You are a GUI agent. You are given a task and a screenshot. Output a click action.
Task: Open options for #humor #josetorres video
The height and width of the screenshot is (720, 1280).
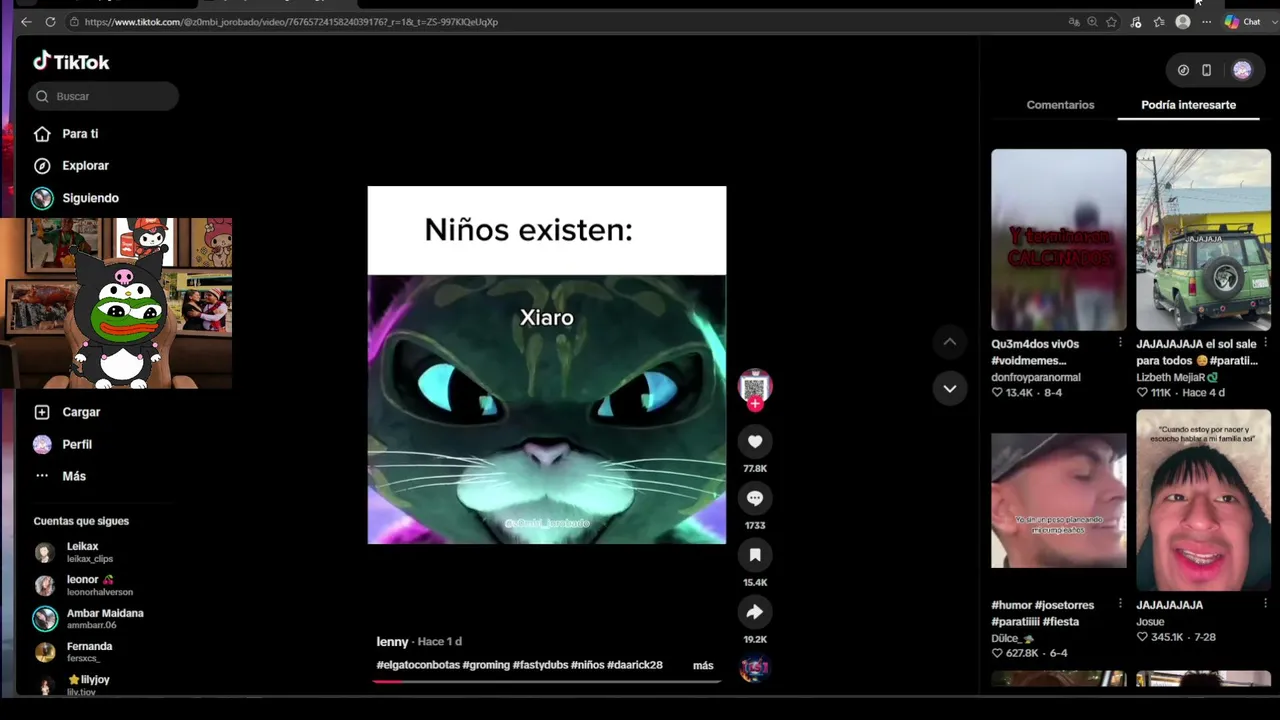coord(1120,604)
